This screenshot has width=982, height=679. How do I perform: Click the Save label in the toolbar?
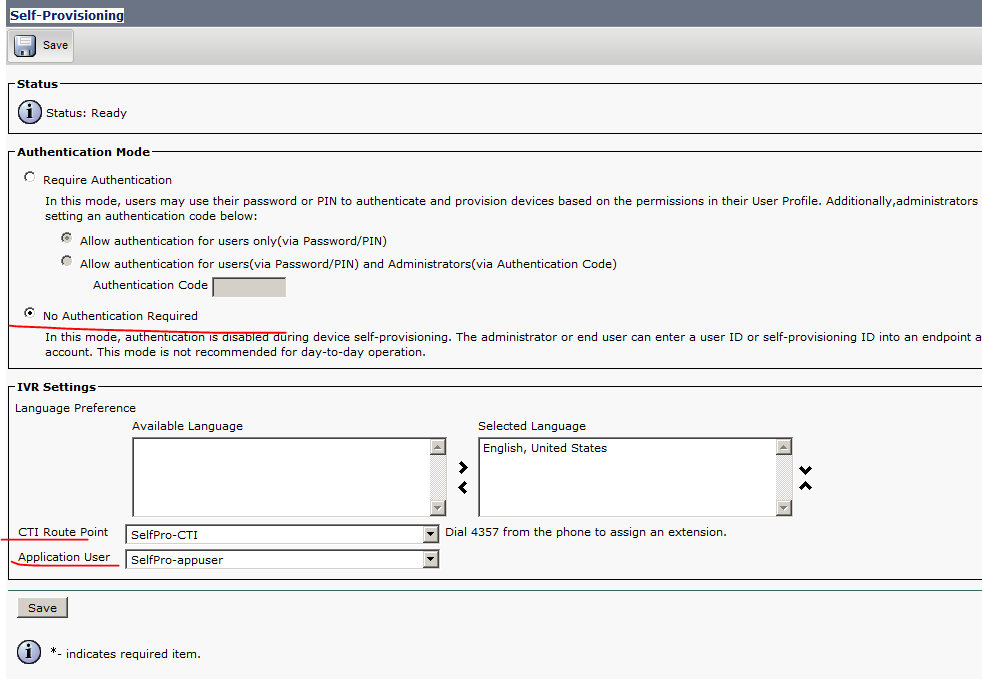(55, 45)
